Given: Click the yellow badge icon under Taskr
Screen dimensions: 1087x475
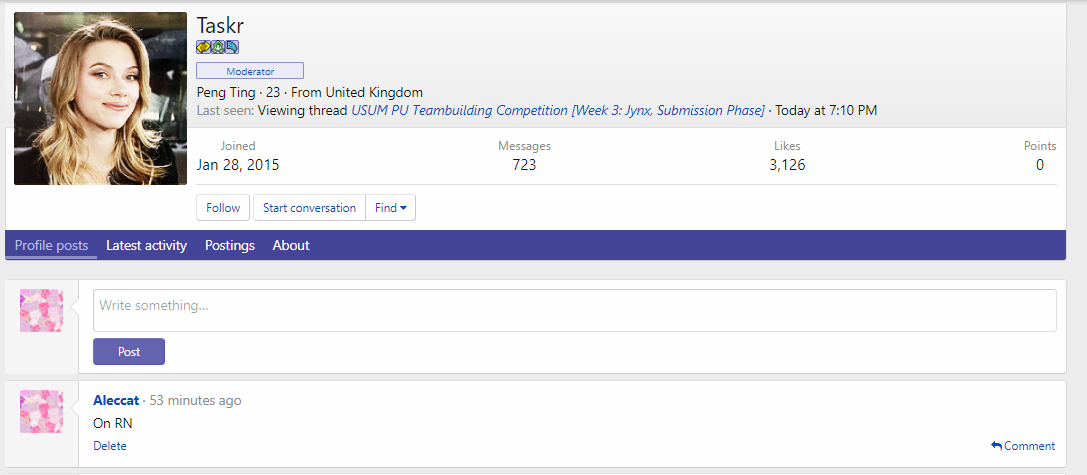Looking at the screenshot, I should [203, 47].
